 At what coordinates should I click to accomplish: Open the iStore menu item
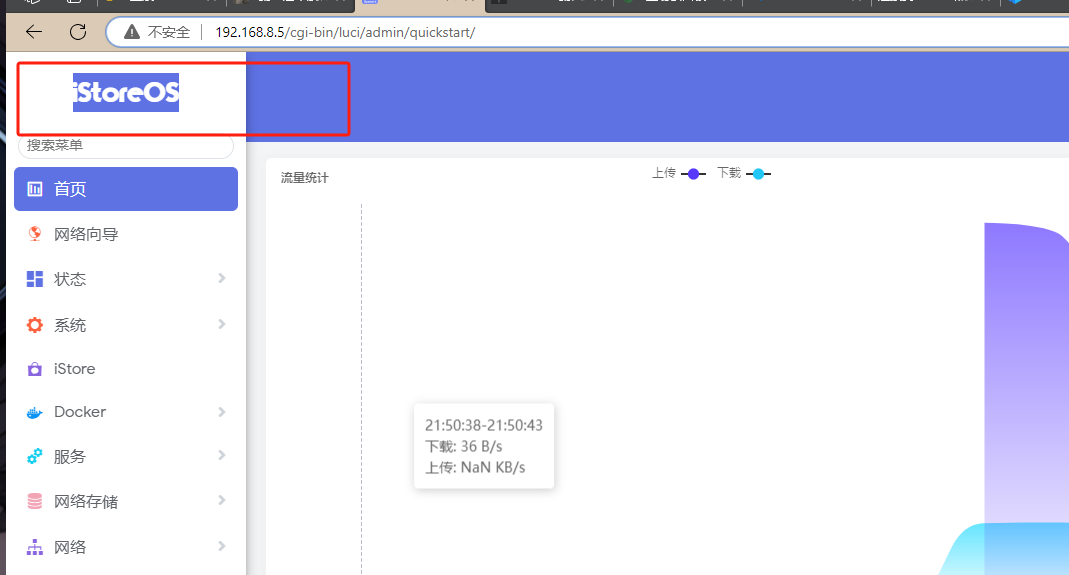tap(75, 369)
